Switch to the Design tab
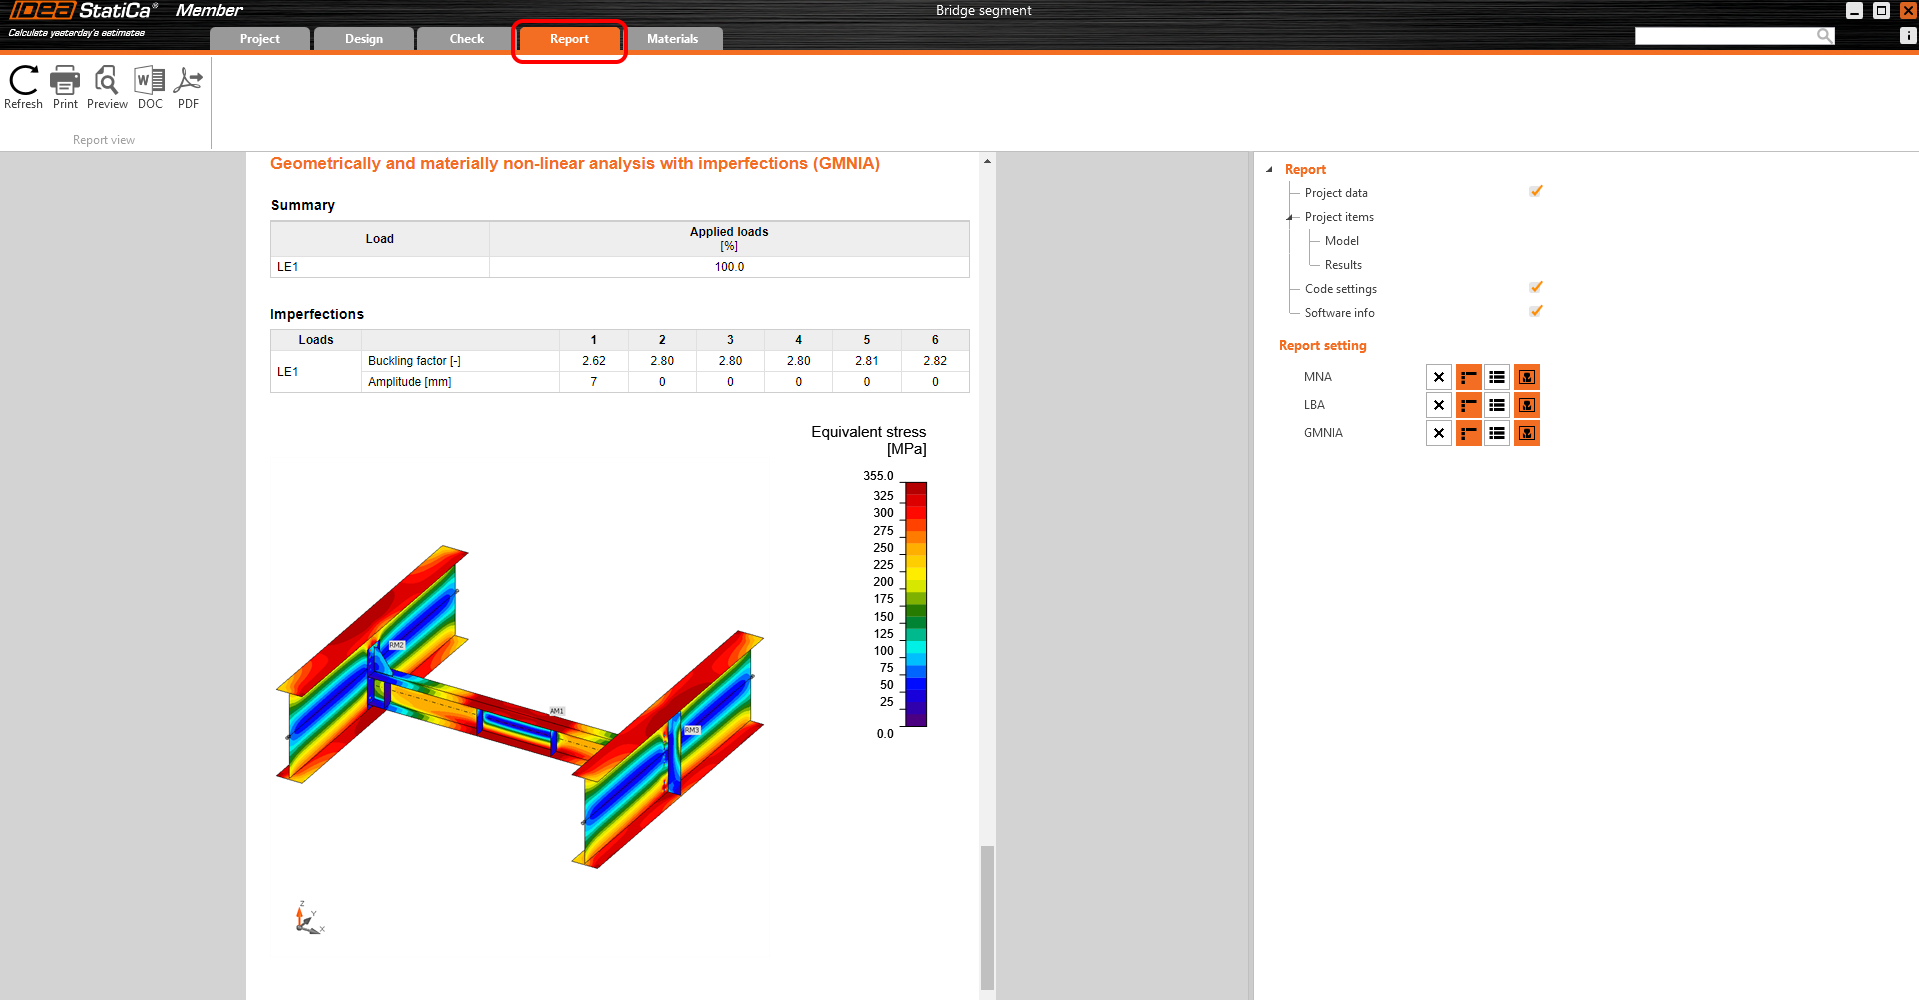 click(x=364, y=39)
